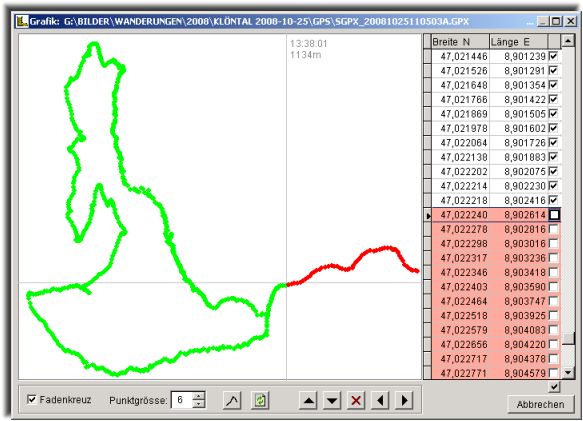The height and width of the screenshot is (421, 583).
Task: Select longitude cell 8,901883
Action: (x=519, y=157)
